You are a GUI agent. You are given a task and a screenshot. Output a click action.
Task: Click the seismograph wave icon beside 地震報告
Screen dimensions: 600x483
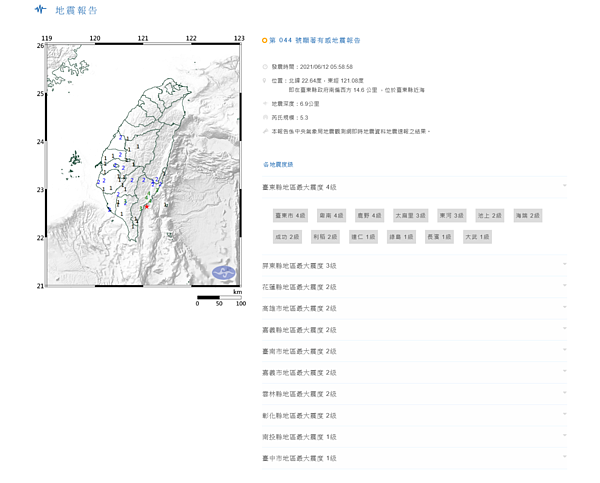pos(41,9)
